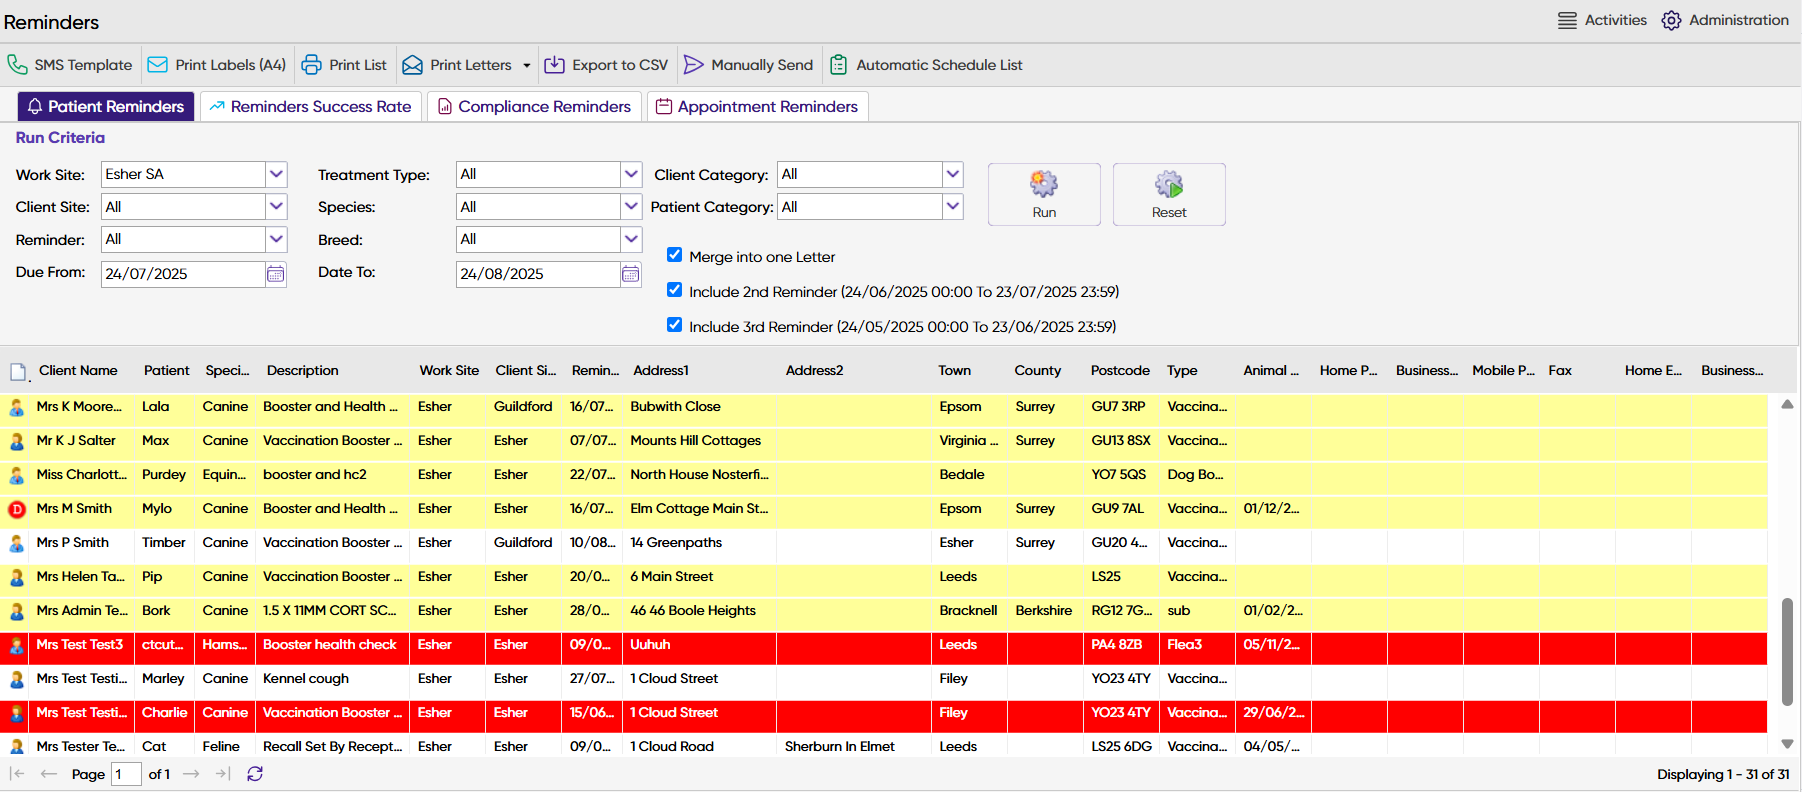Expand the Work Site dropdown
Image resolution: width=1802 pixels, height=792 pixels.
(x=276, y=174)
